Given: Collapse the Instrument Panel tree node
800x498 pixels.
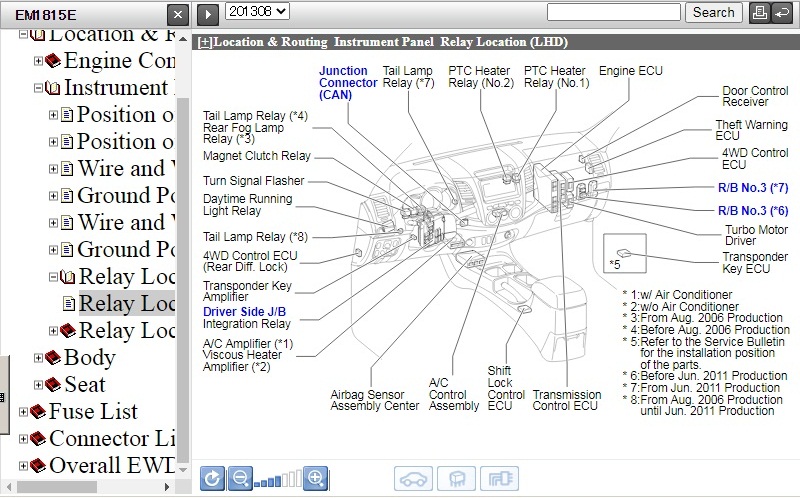Looking at the screenshot, I should pos(38,88).
